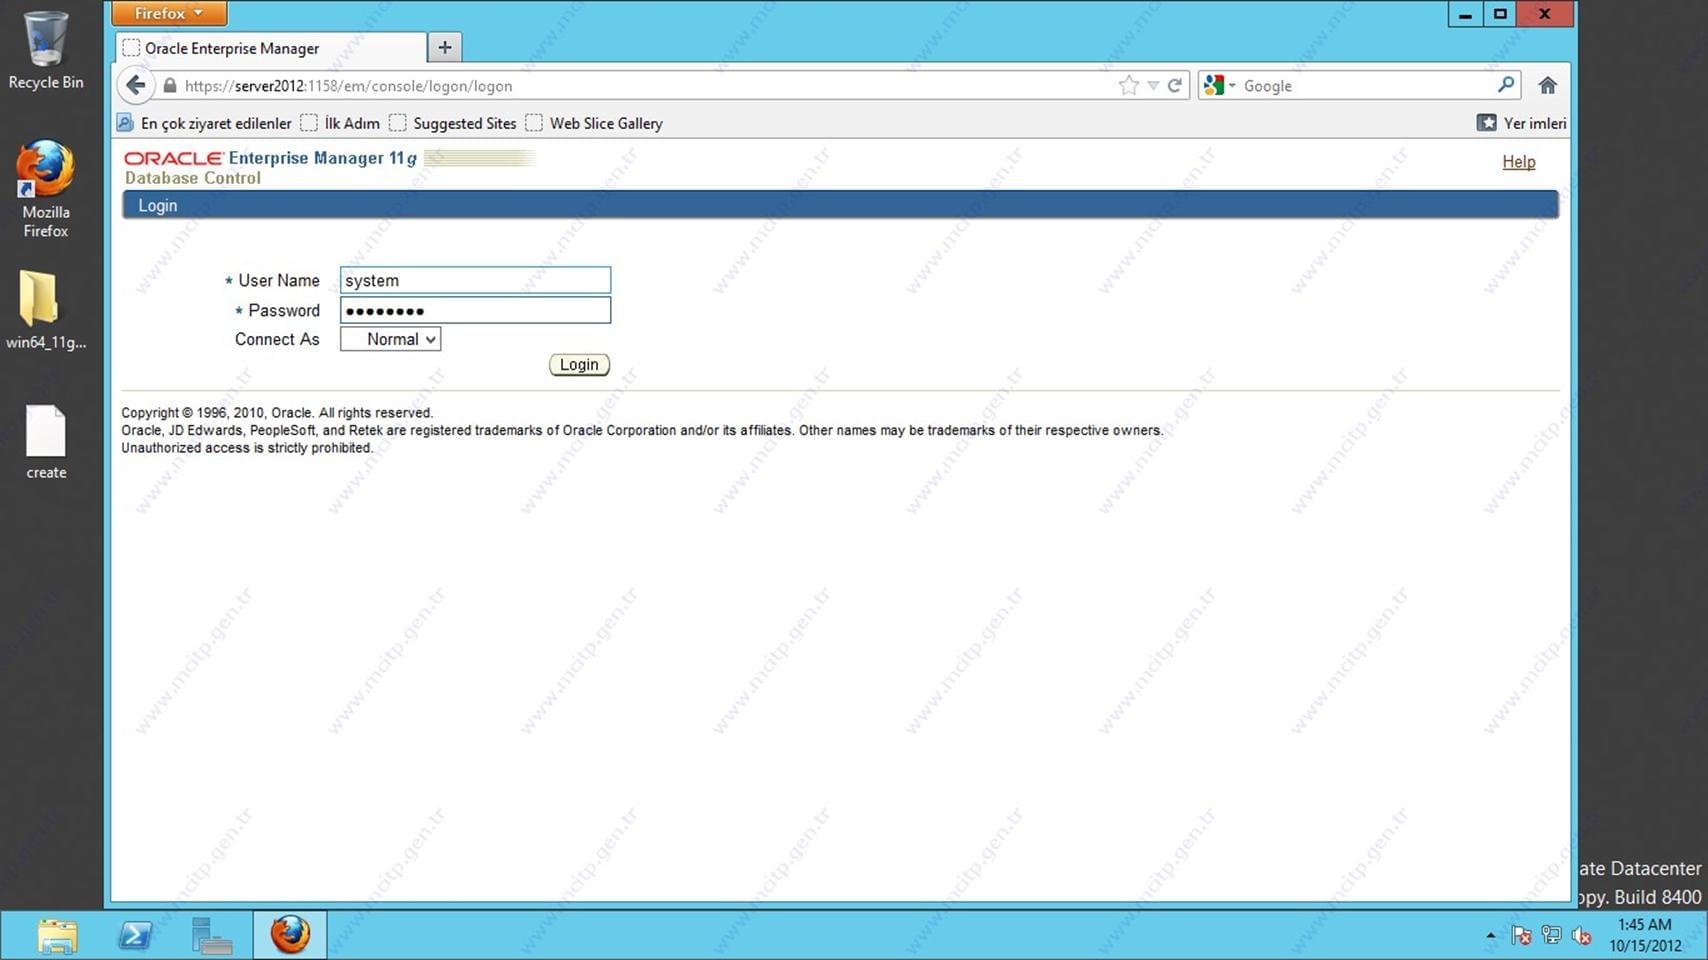Screen dimensions: 1708x960
Task: Click the Login button
Action: pos(579,365)
